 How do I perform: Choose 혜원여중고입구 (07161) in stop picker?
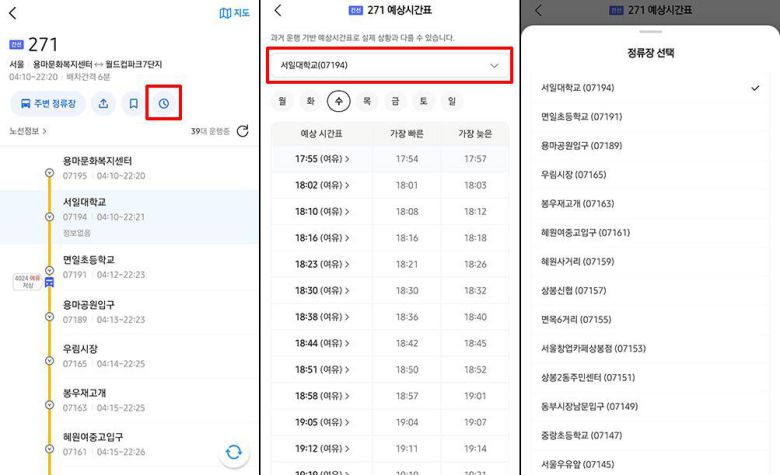click(x=651, y=232)
